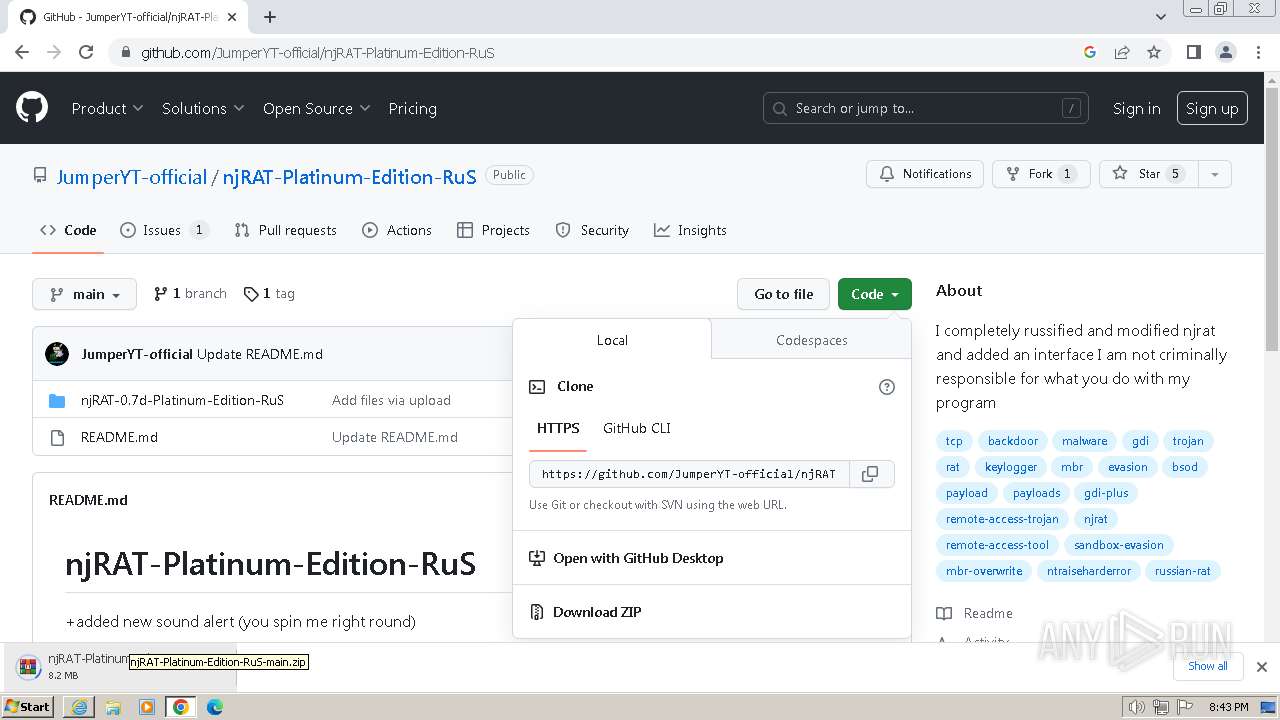Image resolution: width=1280 pixels, height=720 pixels.
Task: Choose Open with GitHub Desktop
Action: (638, 558)
